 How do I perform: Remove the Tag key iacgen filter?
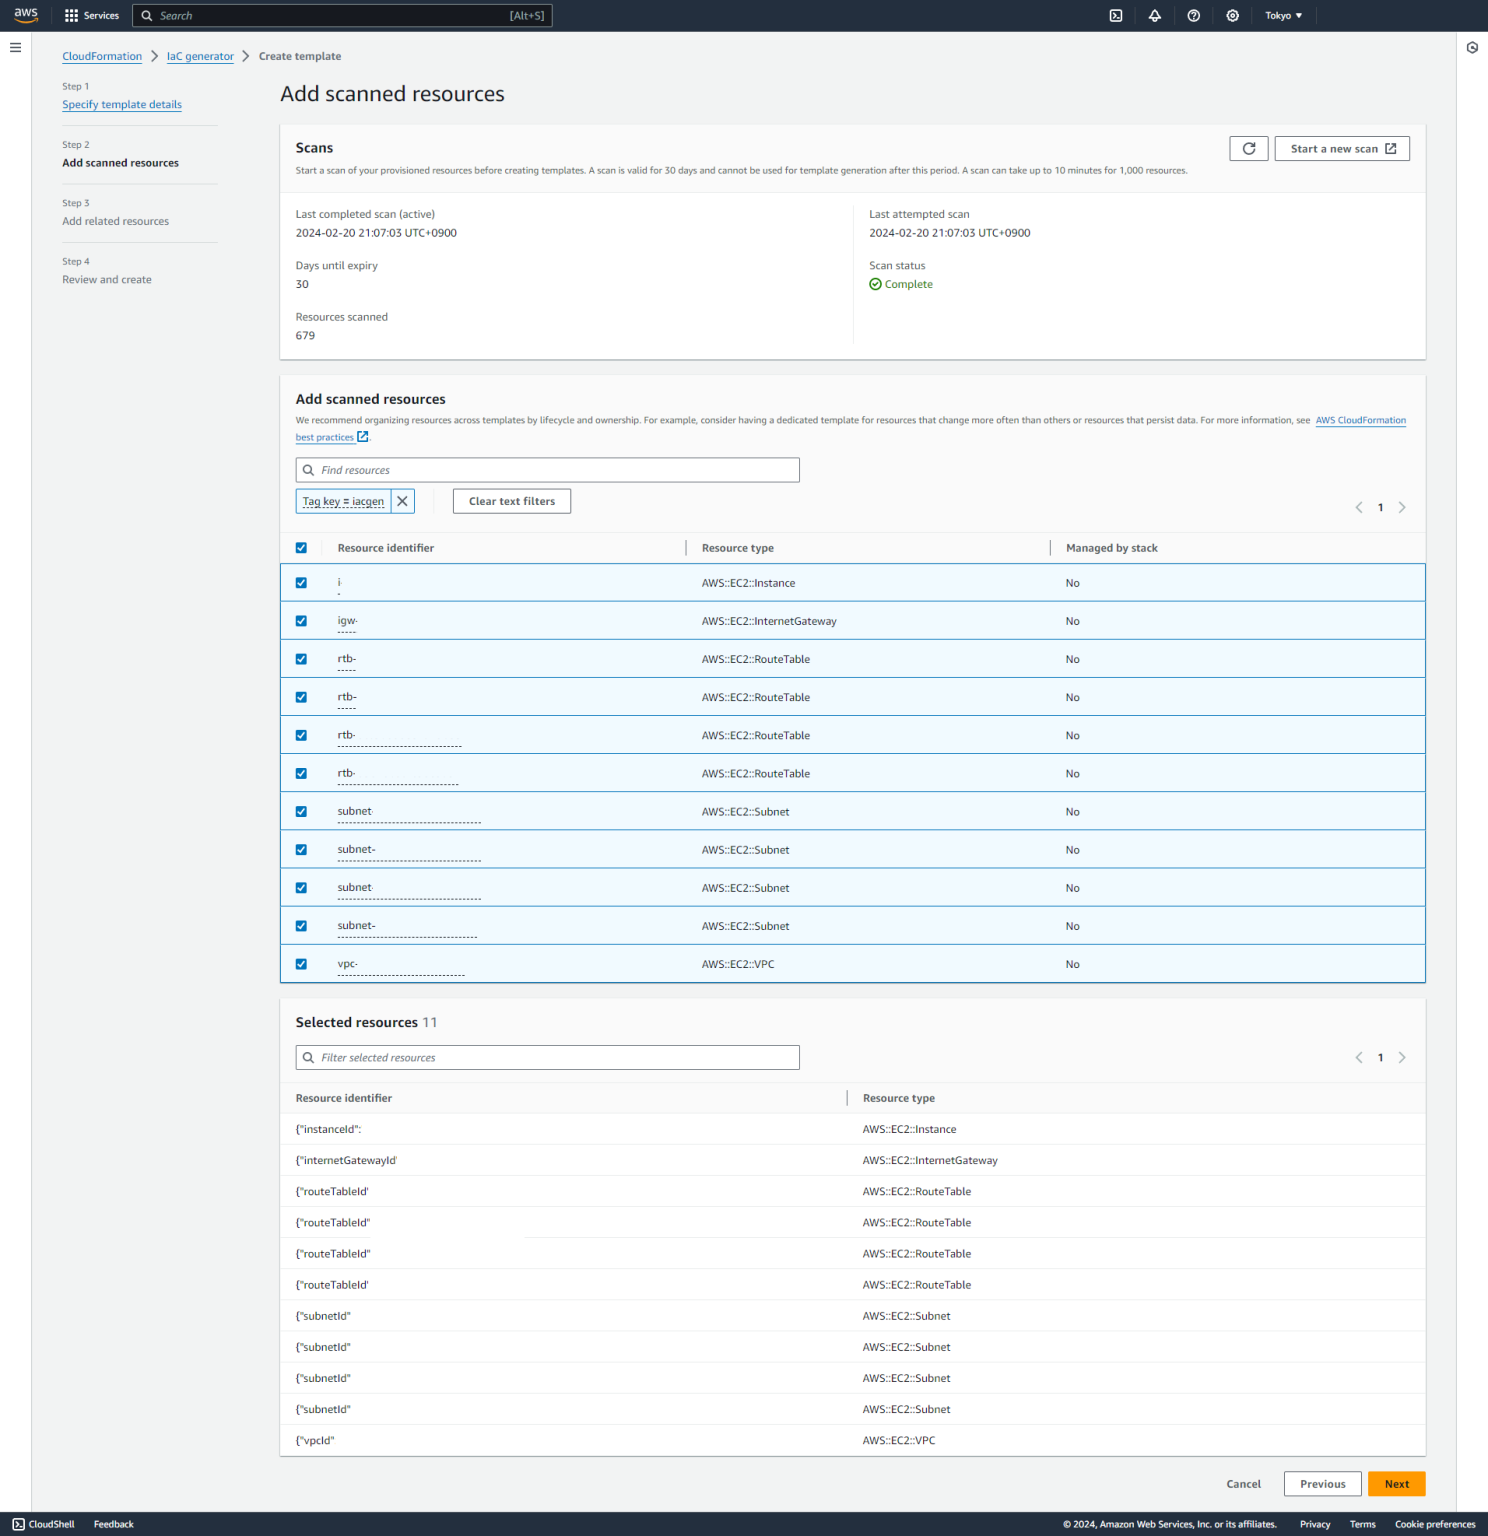coord(402,500)
